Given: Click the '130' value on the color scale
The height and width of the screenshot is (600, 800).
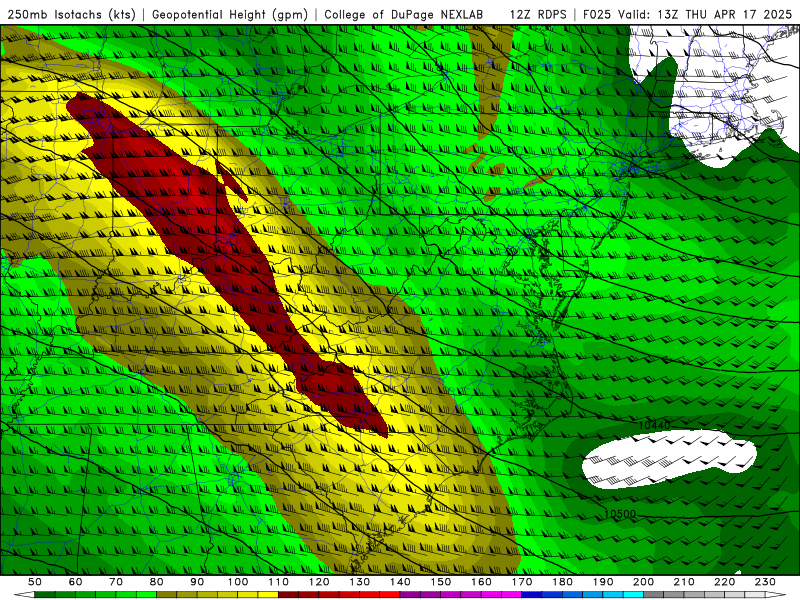Looking at the screenshot, I should pyautogui.click(x=360, y=582).
